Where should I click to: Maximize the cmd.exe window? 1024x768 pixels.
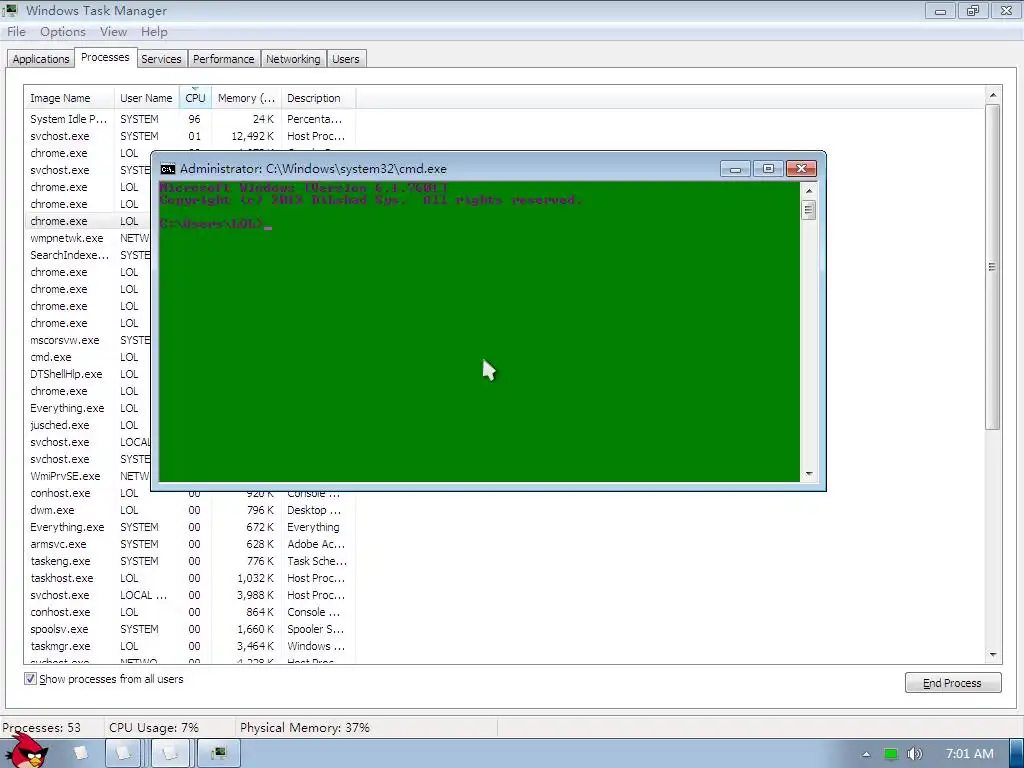[x=768, y=169]
